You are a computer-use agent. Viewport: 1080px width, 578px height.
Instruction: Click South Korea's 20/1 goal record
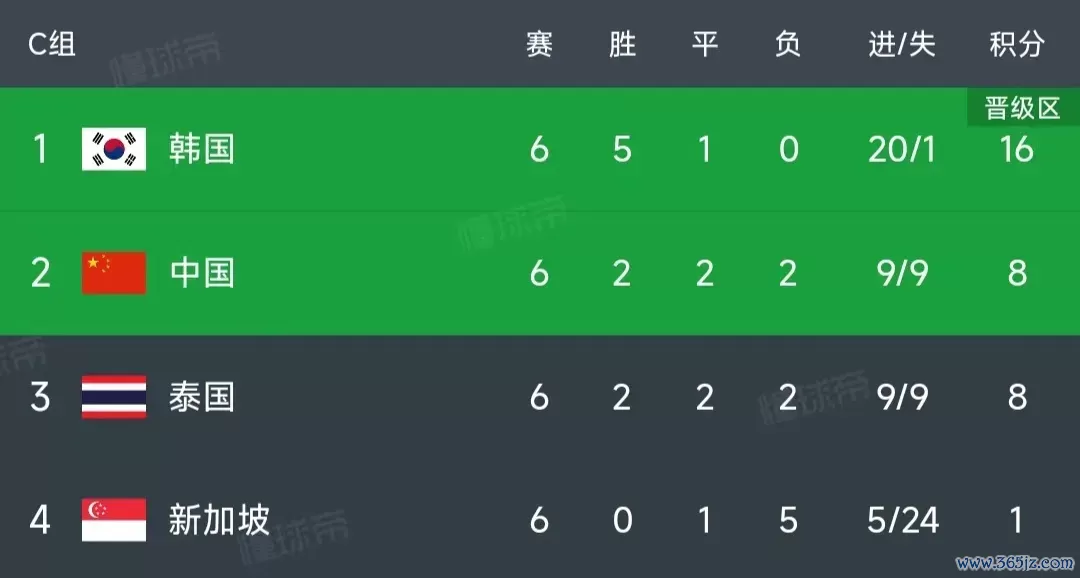pyautogui.click(x=902, y=149)
